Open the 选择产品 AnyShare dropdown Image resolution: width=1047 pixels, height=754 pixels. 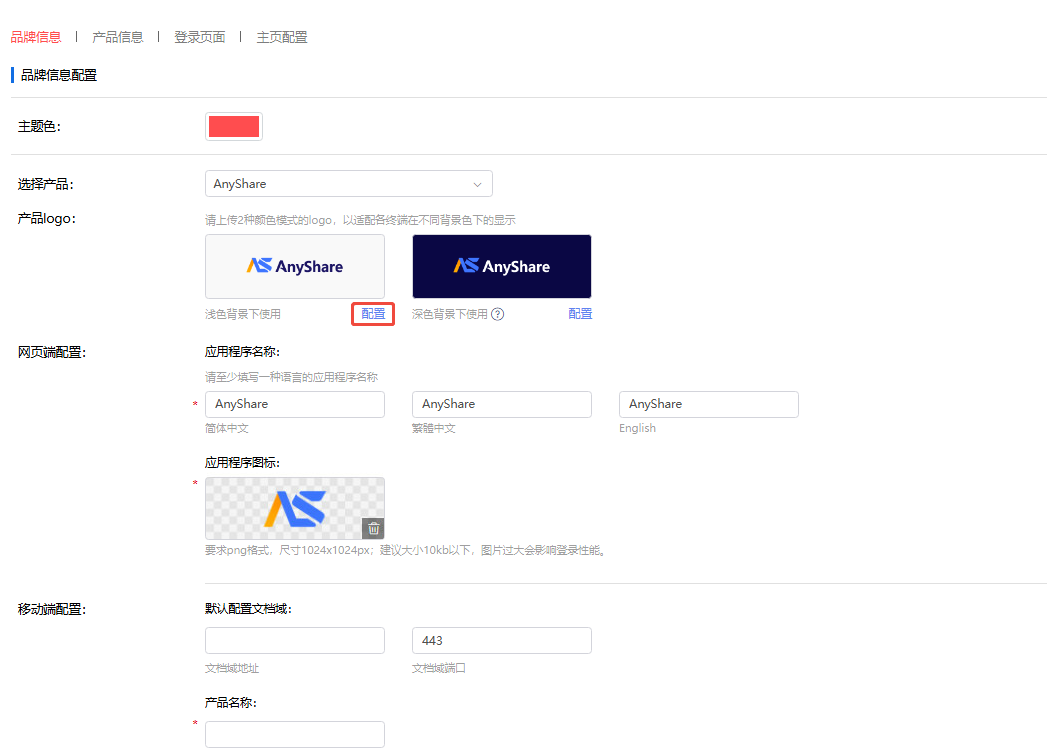click(348, 184)
